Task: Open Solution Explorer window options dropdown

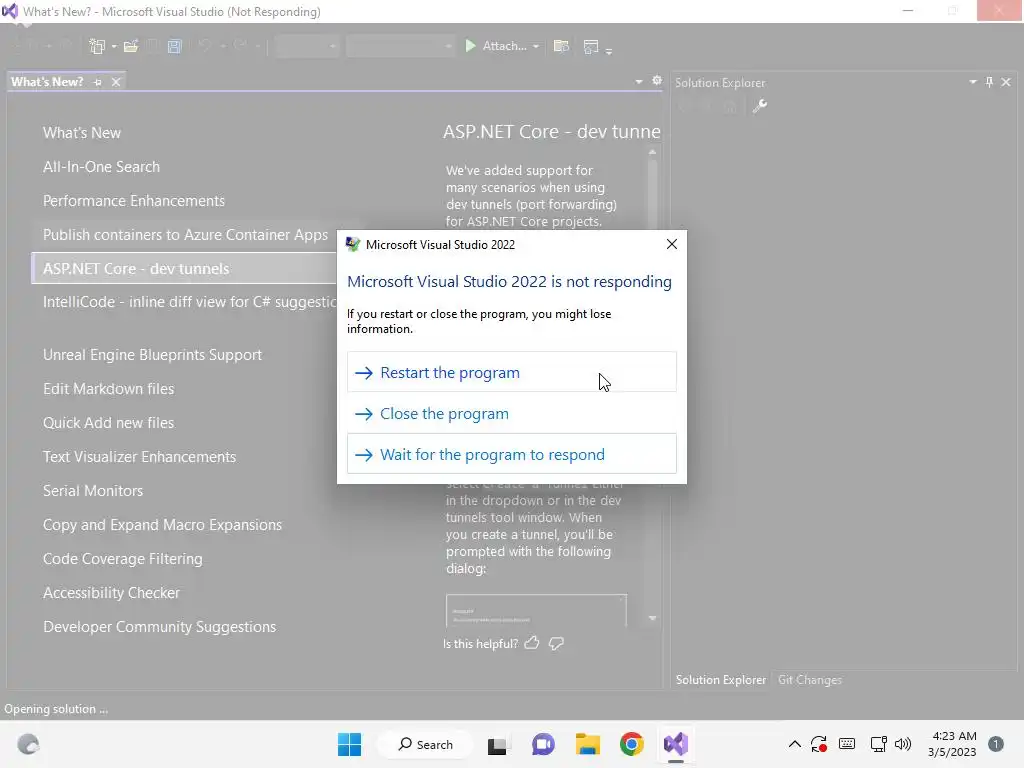Action: [973, 82]
